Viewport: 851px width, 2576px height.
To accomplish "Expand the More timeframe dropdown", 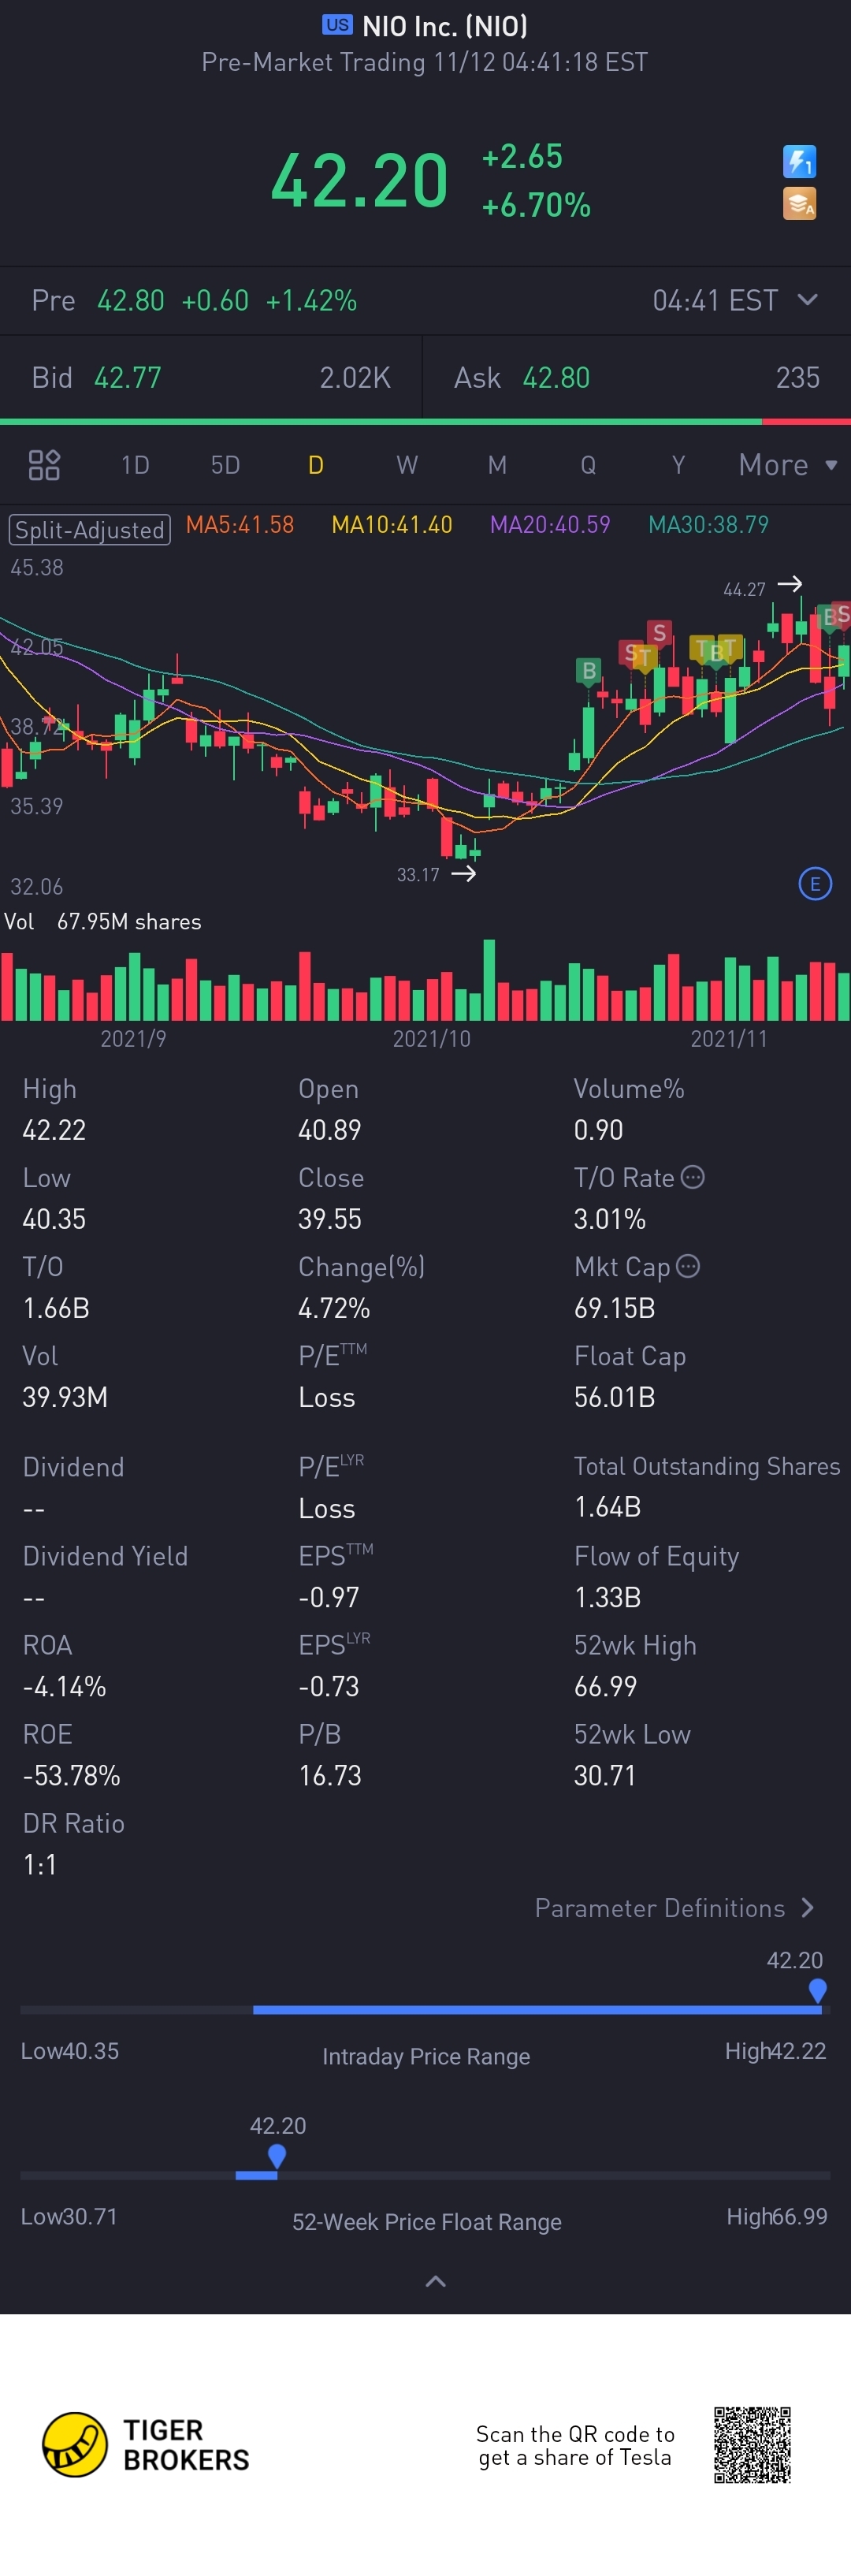I will (787, 465).
